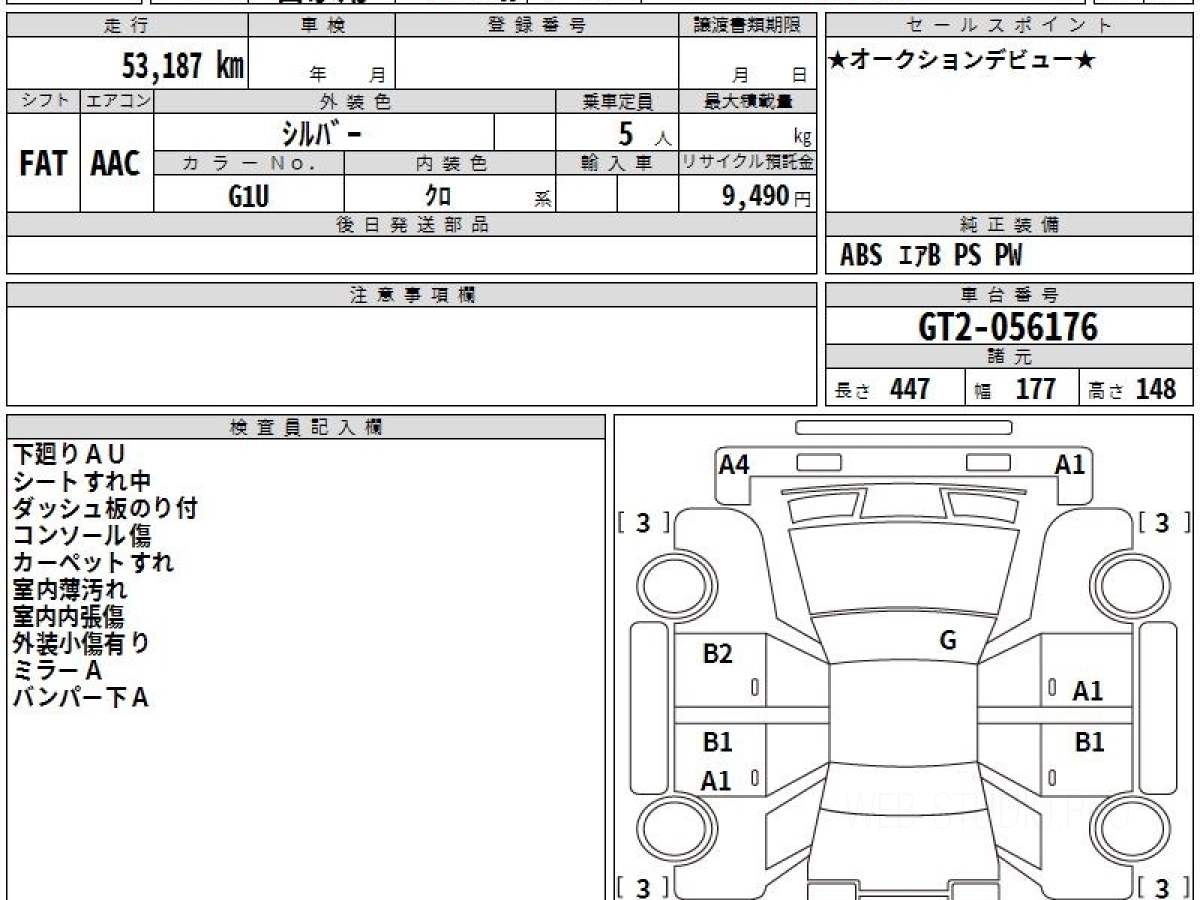Screen dimensions: 1200x900
Task: Click the length value 447
Action: (x=910, y=389)
